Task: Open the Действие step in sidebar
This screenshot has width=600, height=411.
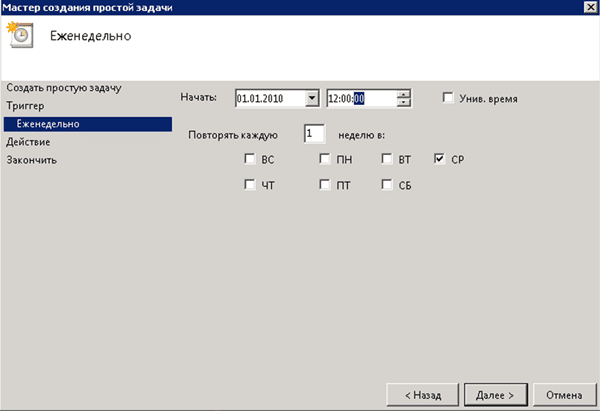Action: pos(28,142)
